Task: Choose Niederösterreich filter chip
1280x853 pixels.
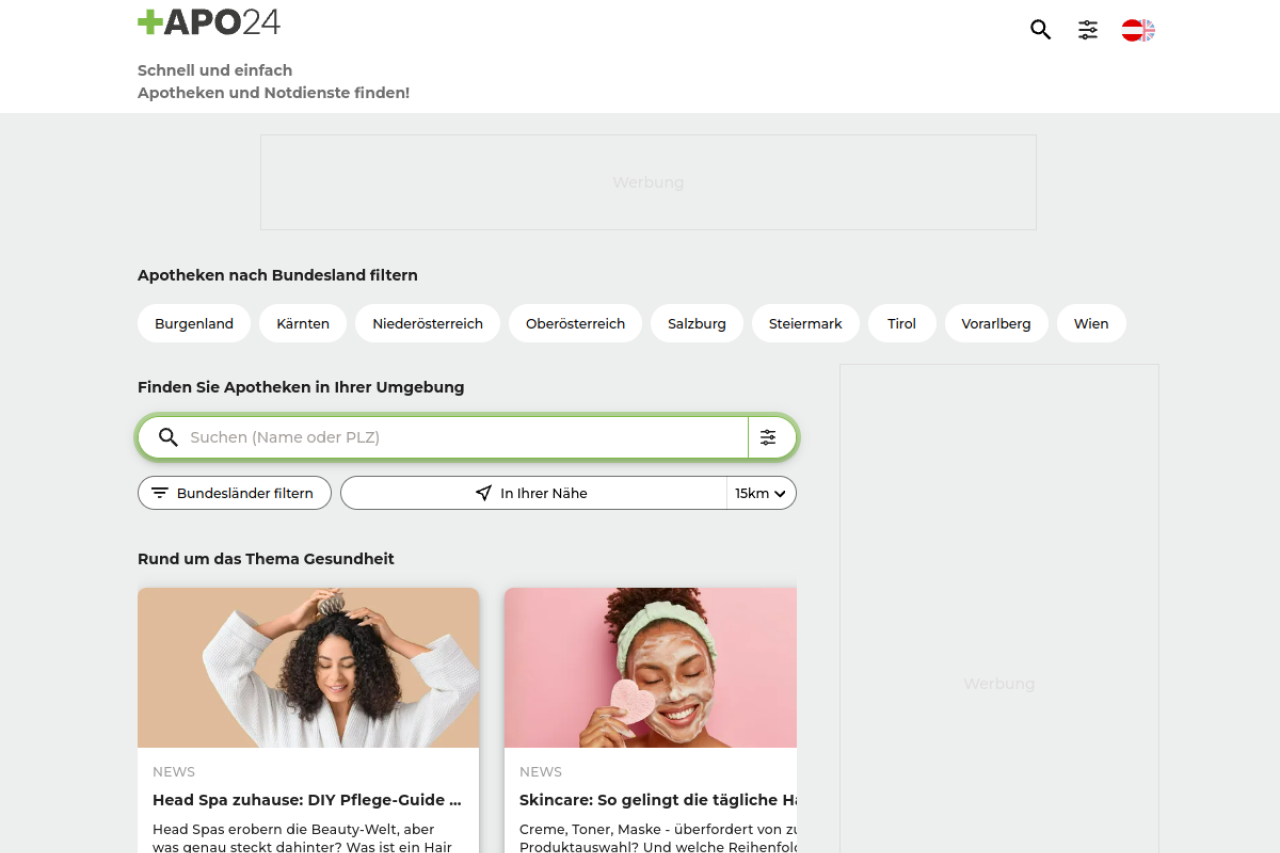Action: [x=427, y=324]
